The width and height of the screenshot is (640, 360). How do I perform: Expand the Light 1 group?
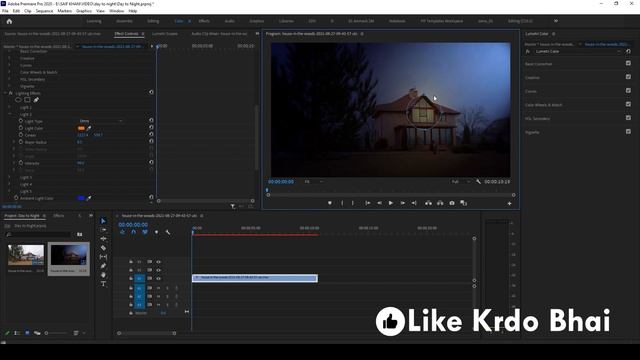tap(9, 107)
